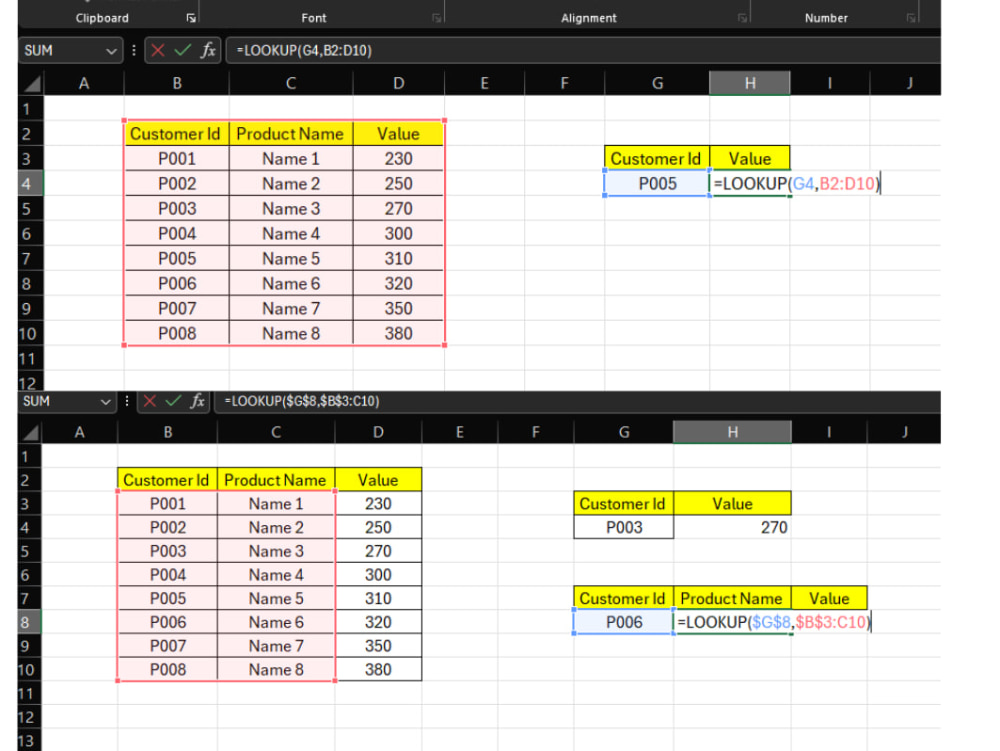Select 'Name 2' cell in the lower table

click(276, 527)
